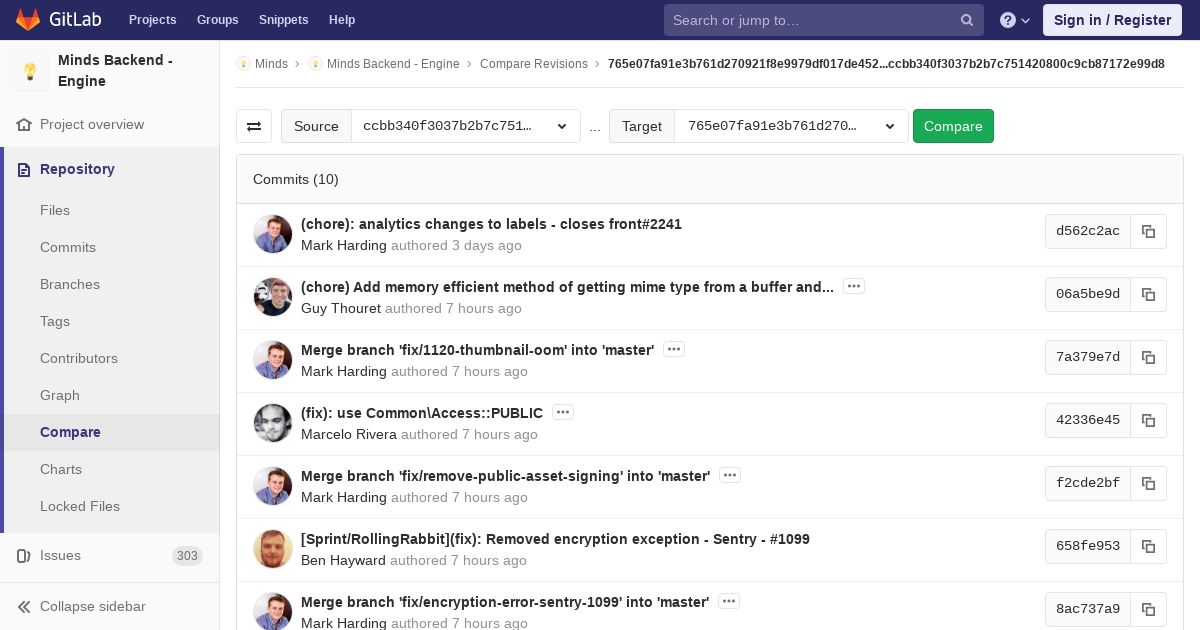Viewport: 1200px width, 630px height.
Task: Click the Collapse sidebar label
Action: pos(93,607)
